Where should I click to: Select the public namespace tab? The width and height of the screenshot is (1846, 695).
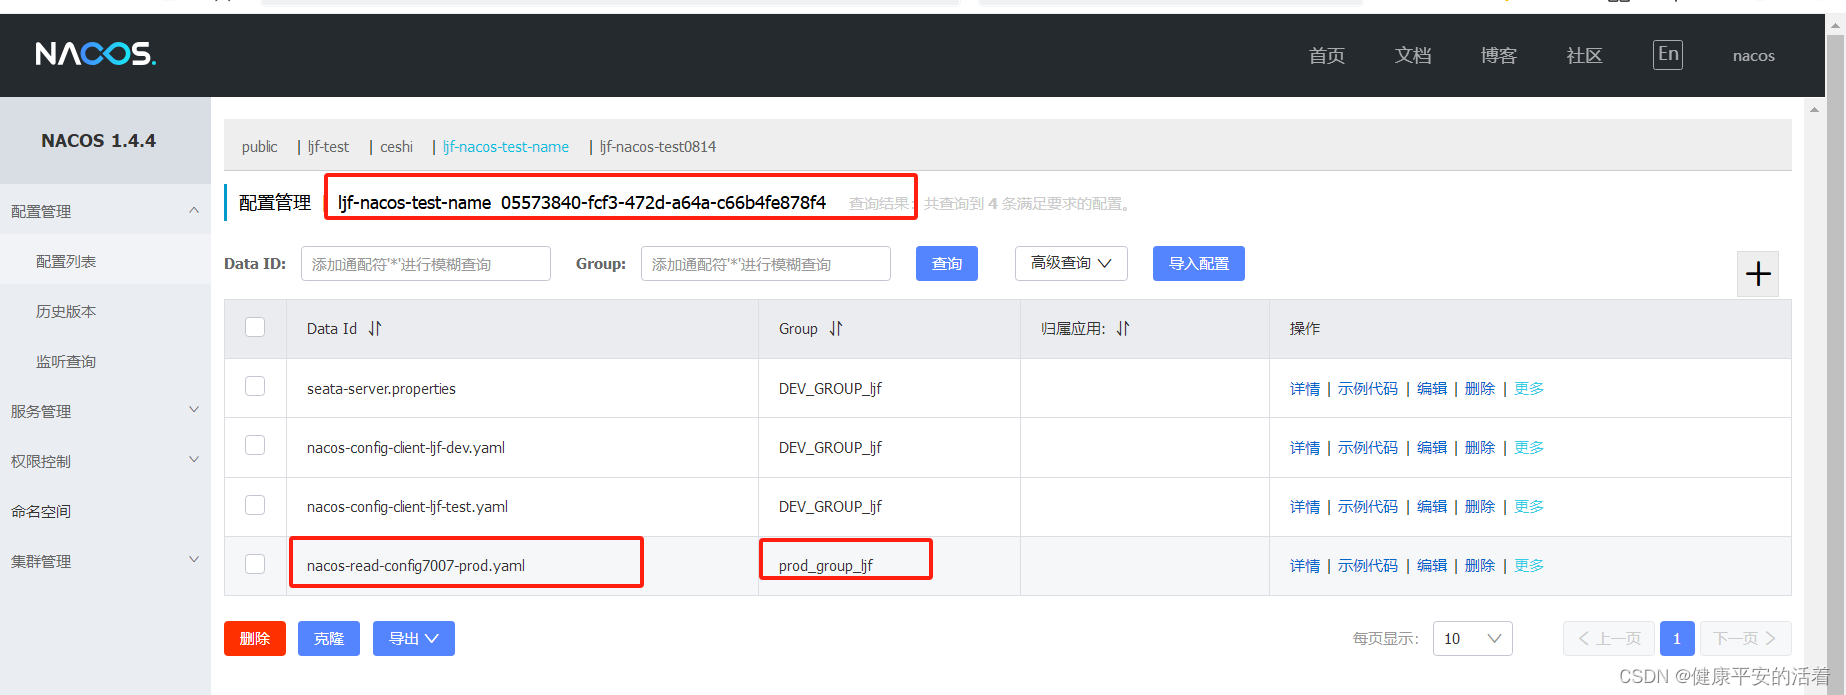[259, 146]
